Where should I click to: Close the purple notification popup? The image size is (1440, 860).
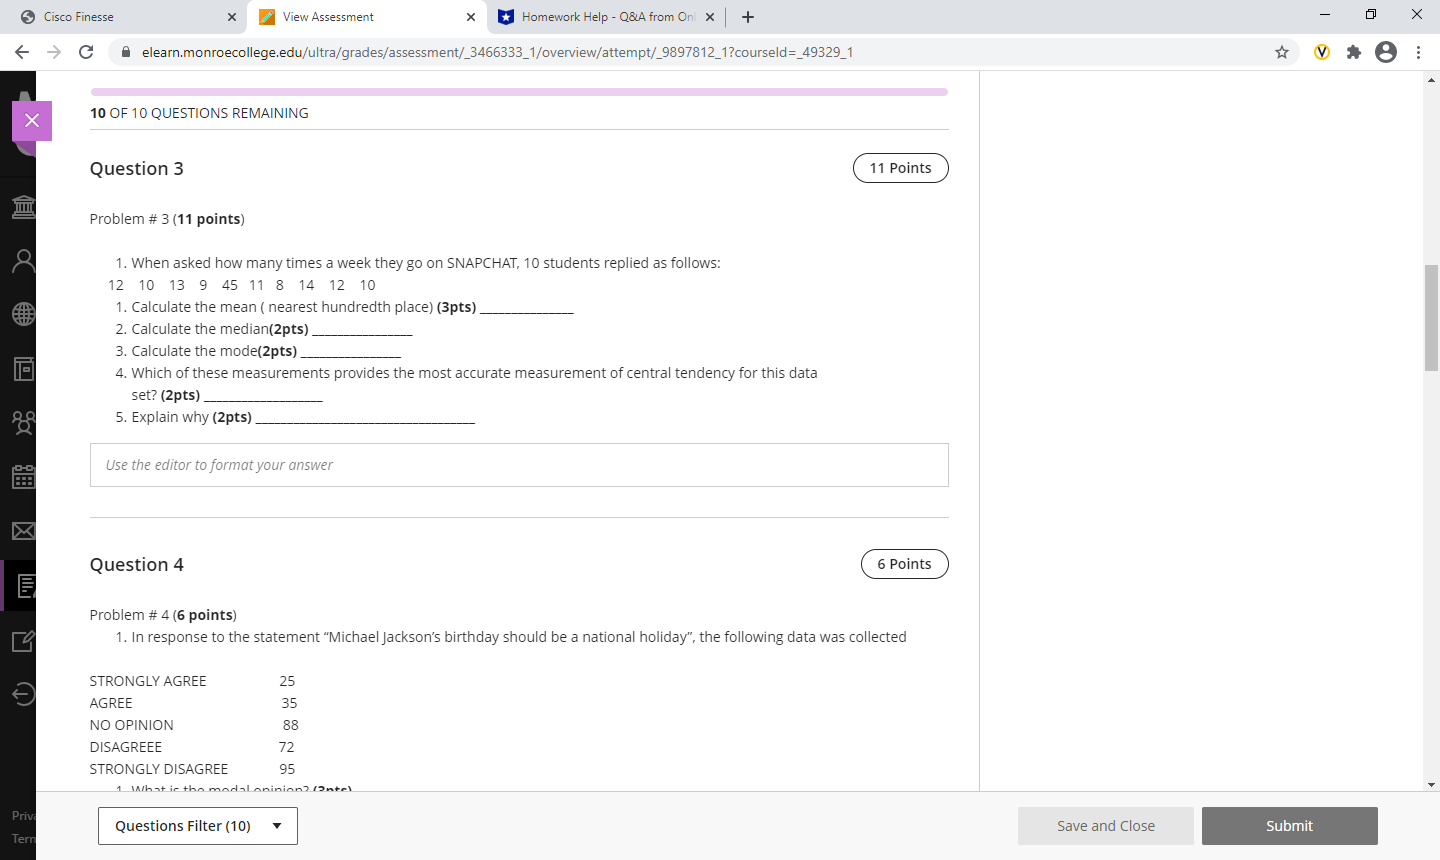(32, 120)
